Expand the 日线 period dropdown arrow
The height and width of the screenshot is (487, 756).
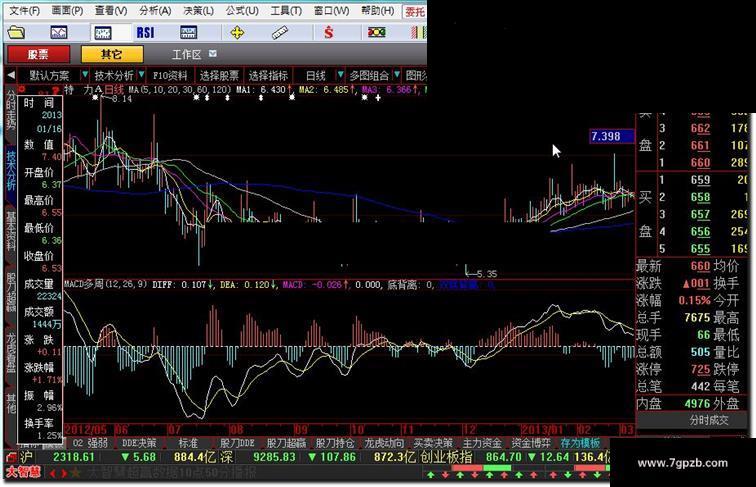(x=340, y=75)
